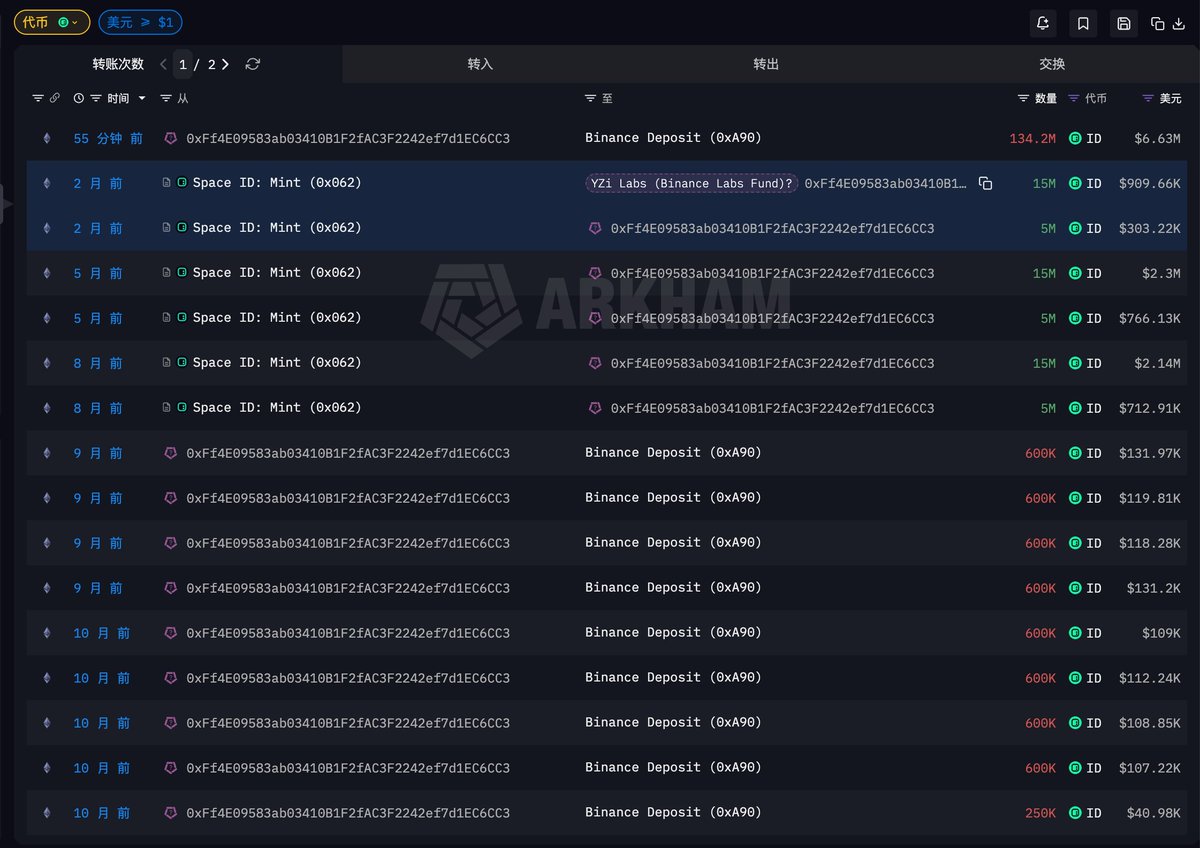The height and width of the screenshot is (848, 1200).
Task: Save the filter using the floppy disk icon
Action: [1124, 23]
